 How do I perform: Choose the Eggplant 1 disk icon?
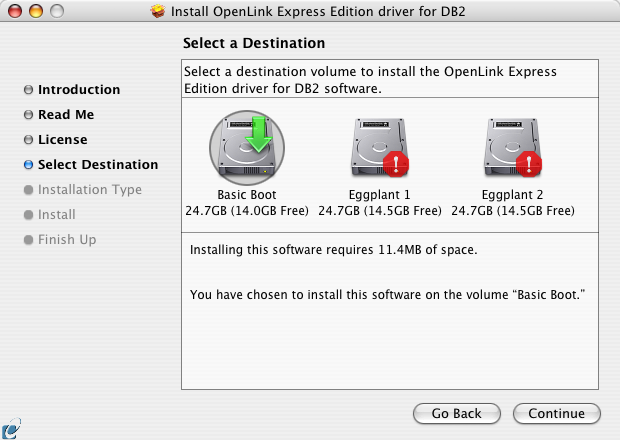(380, 147)
